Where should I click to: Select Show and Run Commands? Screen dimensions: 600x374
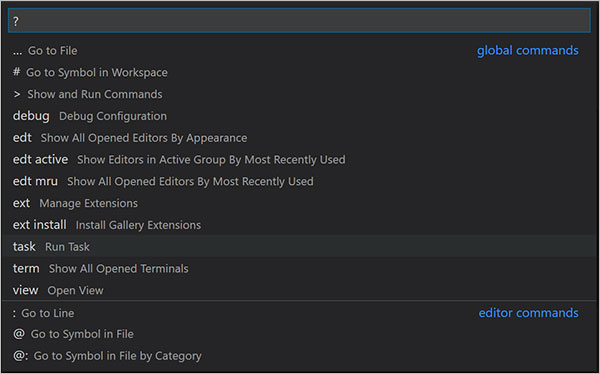[x=299, y=94]
